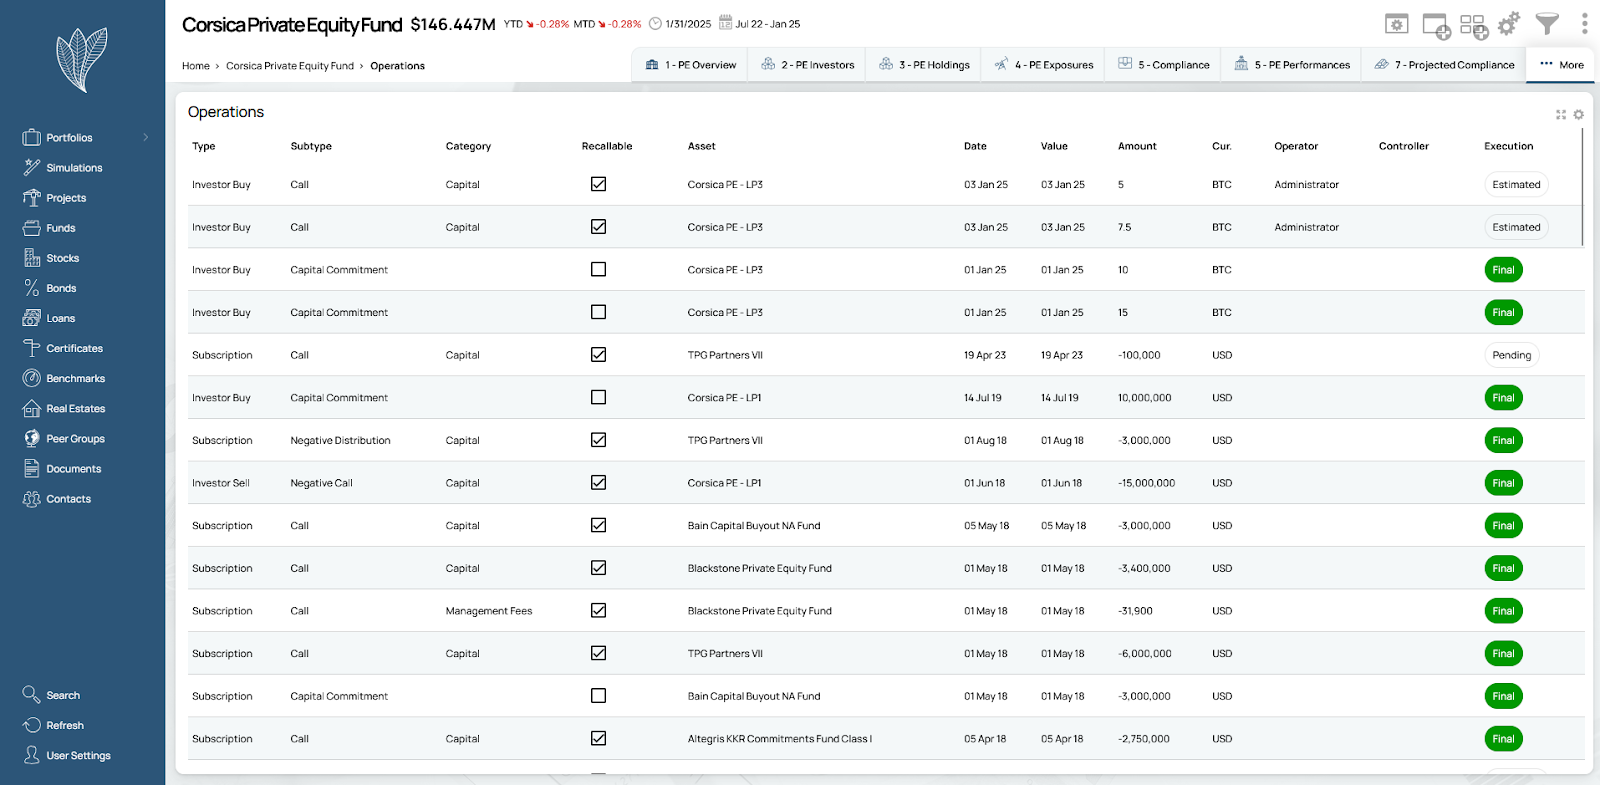Click the add window icon in header
The height and width of the screenshot is (785, 1600).
pos(1435,26)
